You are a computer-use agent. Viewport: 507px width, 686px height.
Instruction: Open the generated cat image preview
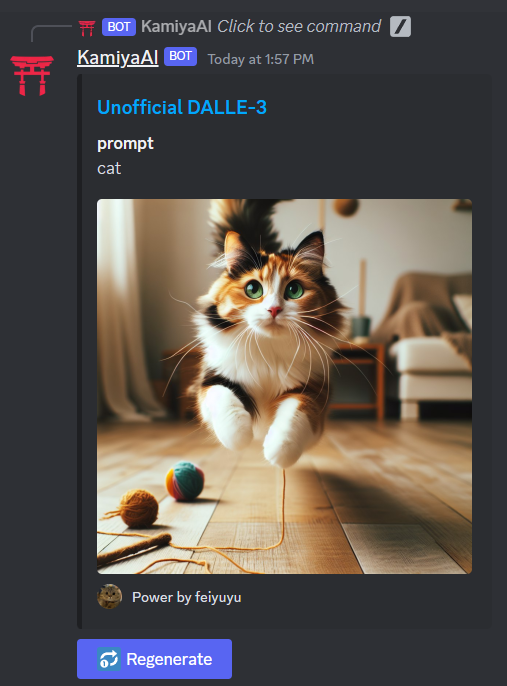click(284, 386)
